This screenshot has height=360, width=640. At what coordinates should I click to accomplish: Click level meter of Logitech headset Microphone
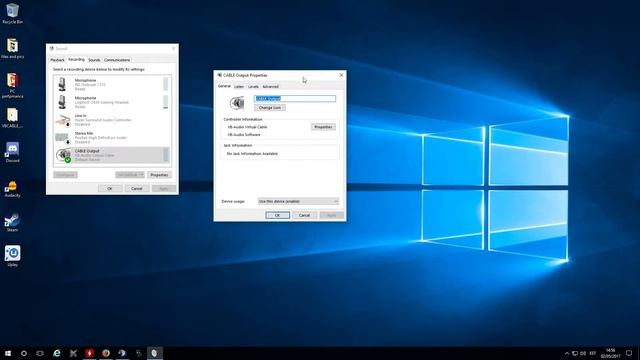click(x=166, y=102)
